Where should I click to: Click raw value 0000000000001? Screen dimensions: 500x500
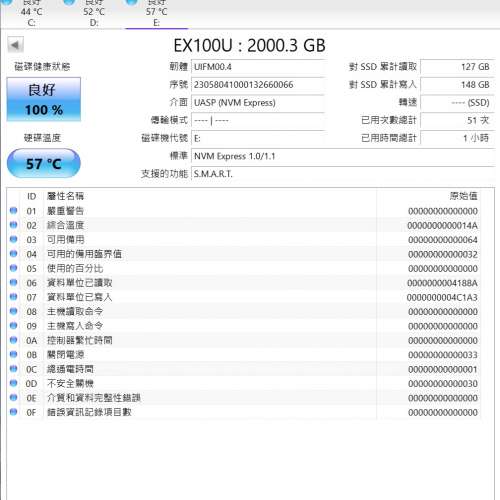click(443, 369)
